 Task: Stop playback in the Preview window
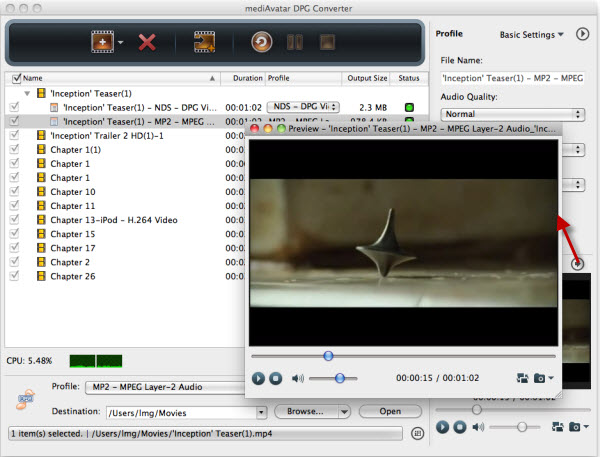276,379
